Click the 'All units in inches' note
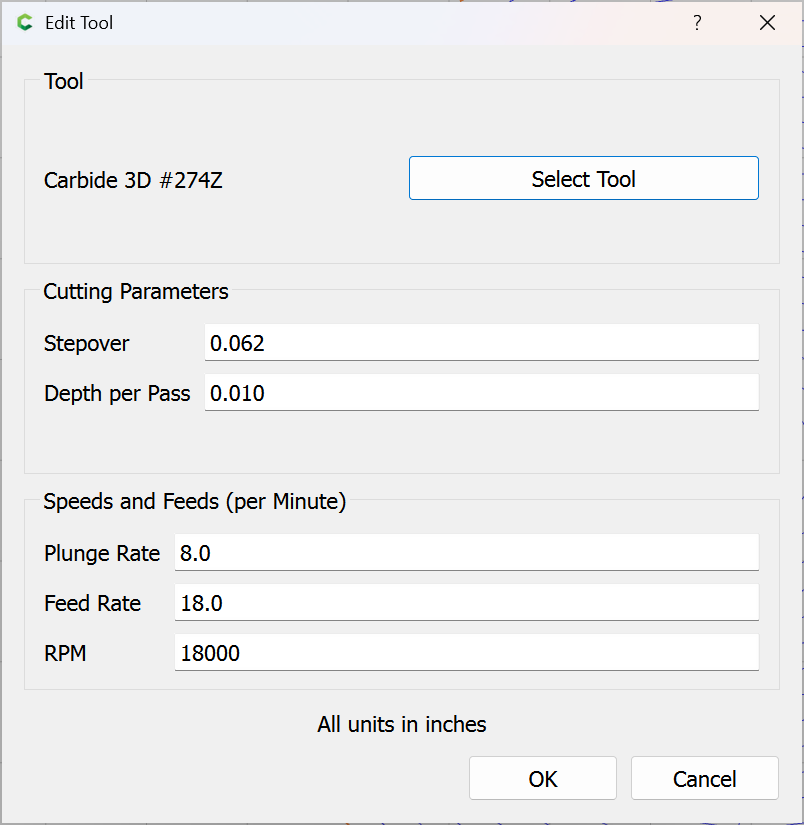Screen dimensions: 804x825 402,724
